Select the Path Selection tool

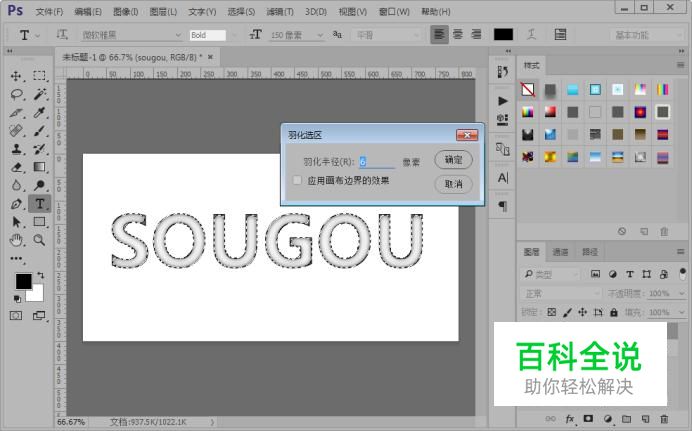click(x=16, y=222)
